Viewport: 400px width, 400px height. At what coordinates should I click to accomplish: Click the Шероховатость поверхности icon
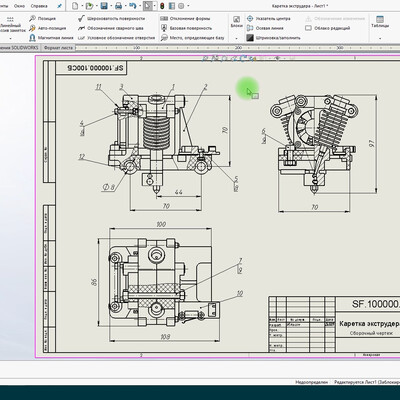point(81,18)
